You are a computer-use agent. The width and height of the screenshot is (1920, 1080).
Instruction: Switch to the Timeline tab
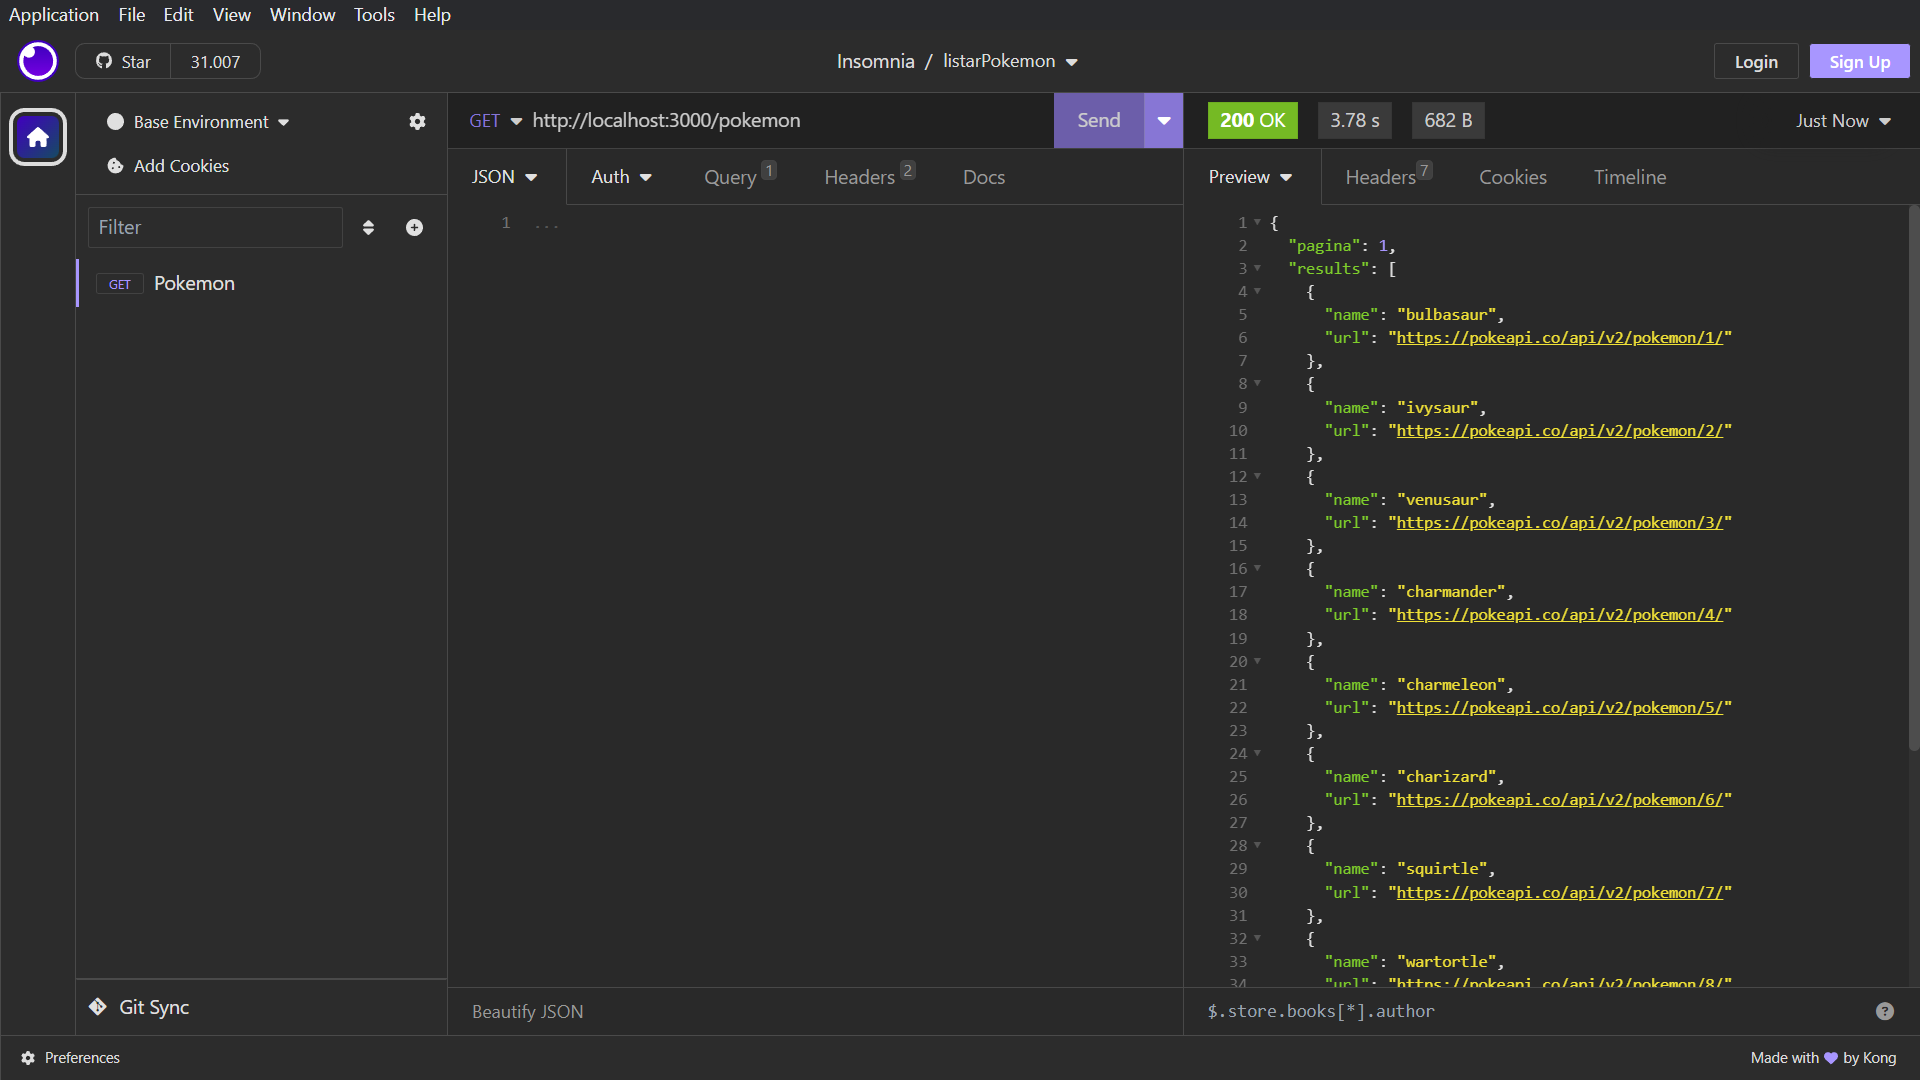(x=1629, y=177)
